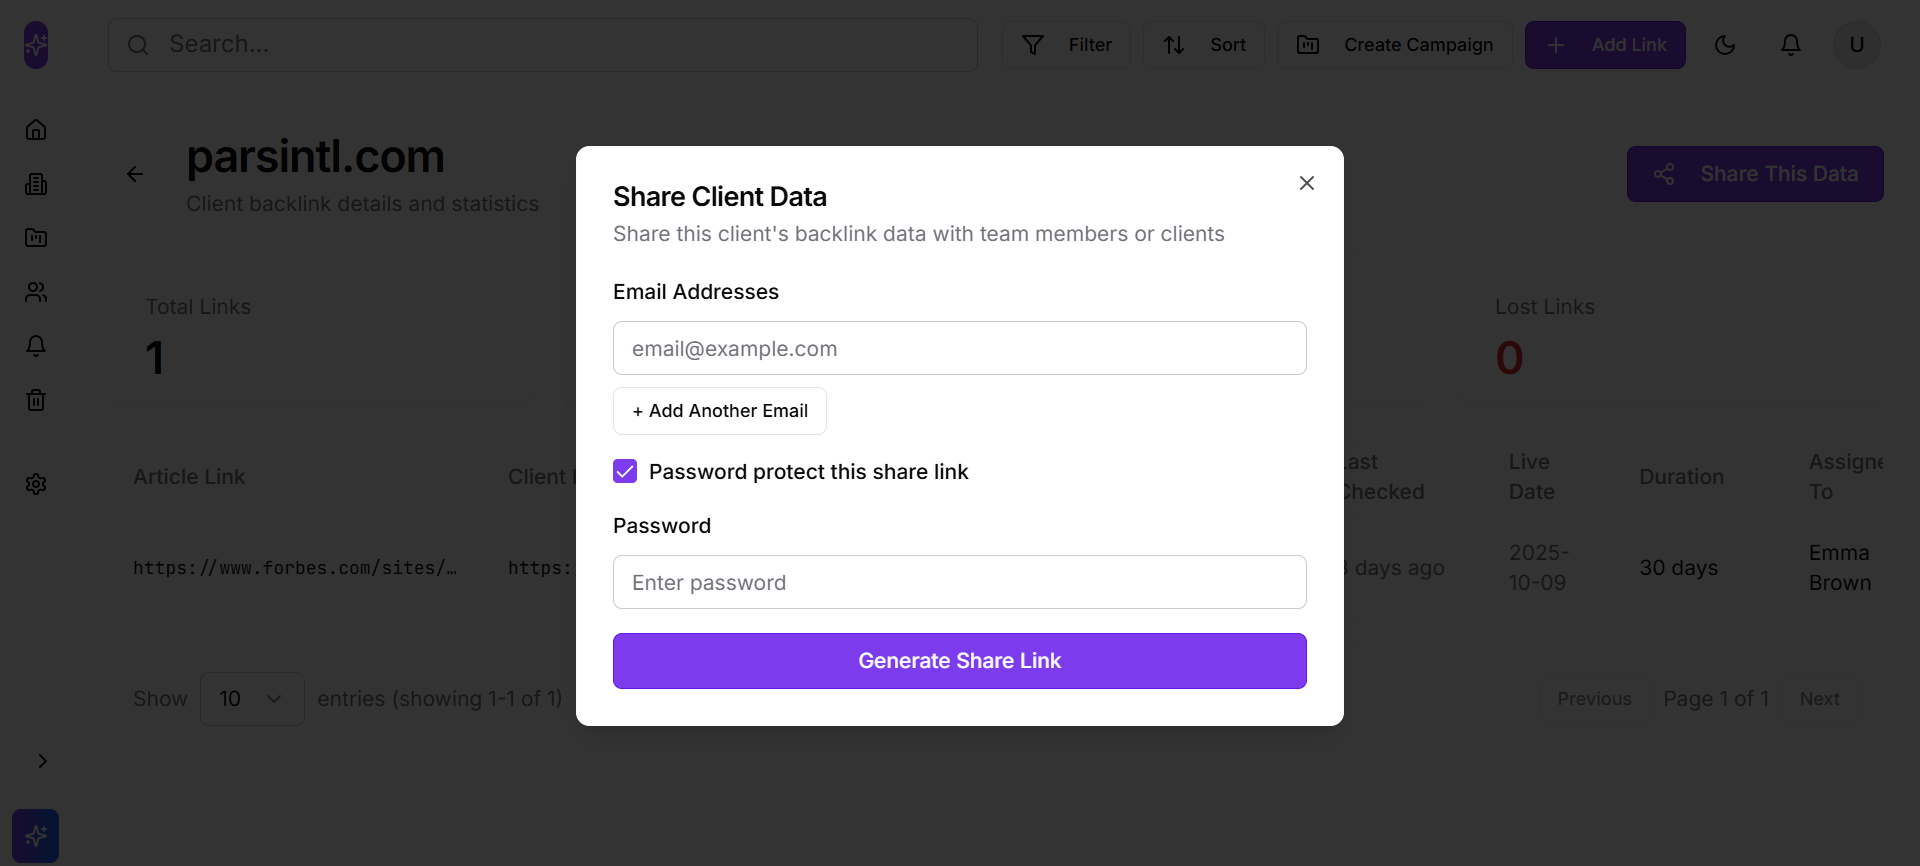1920x866 pixels.
Task: Click the sparkle AI icon at bottom left
Action: 36,836
